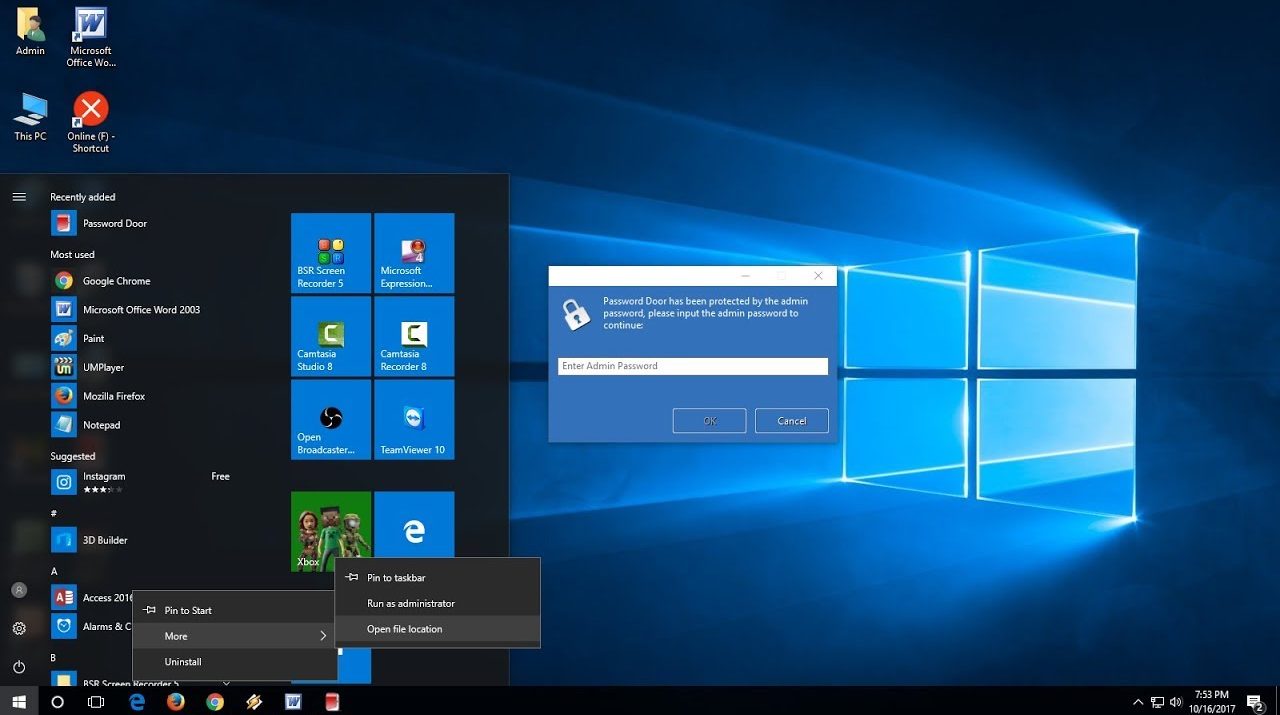Launch BSR Screen Recorder 5 tile

(x=330, y=253)
